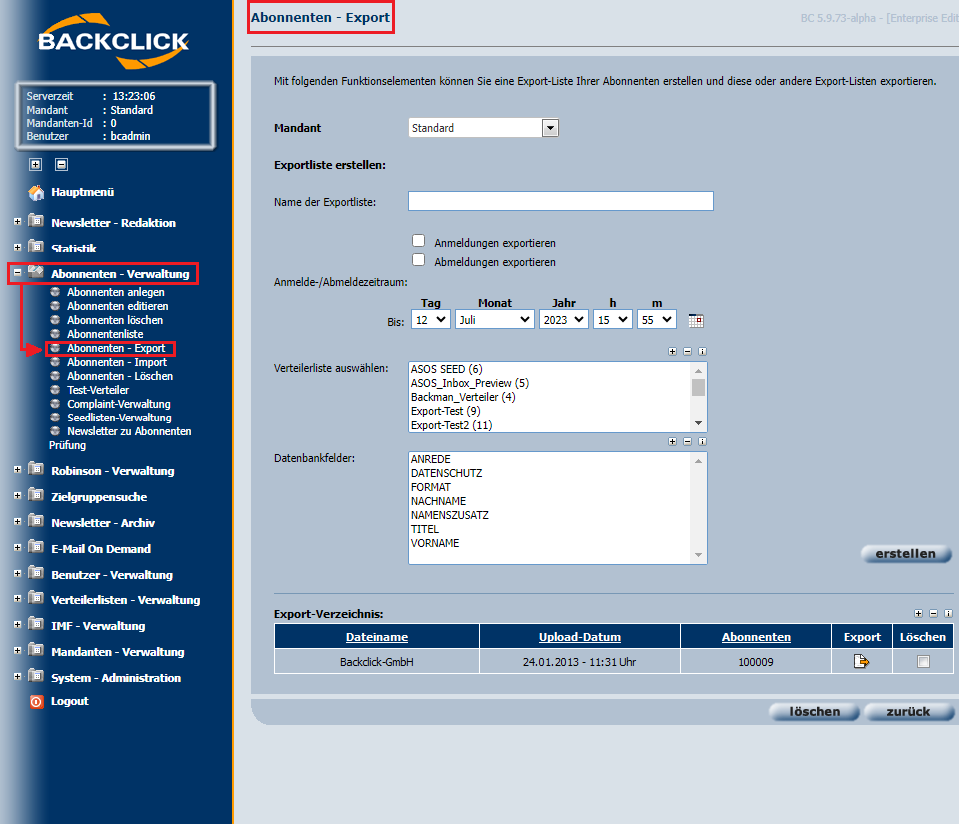This screenshot has height=824, width=959.
Task: Click info icon above Export-Verzeichnis table
Action: tap(948, 614)
